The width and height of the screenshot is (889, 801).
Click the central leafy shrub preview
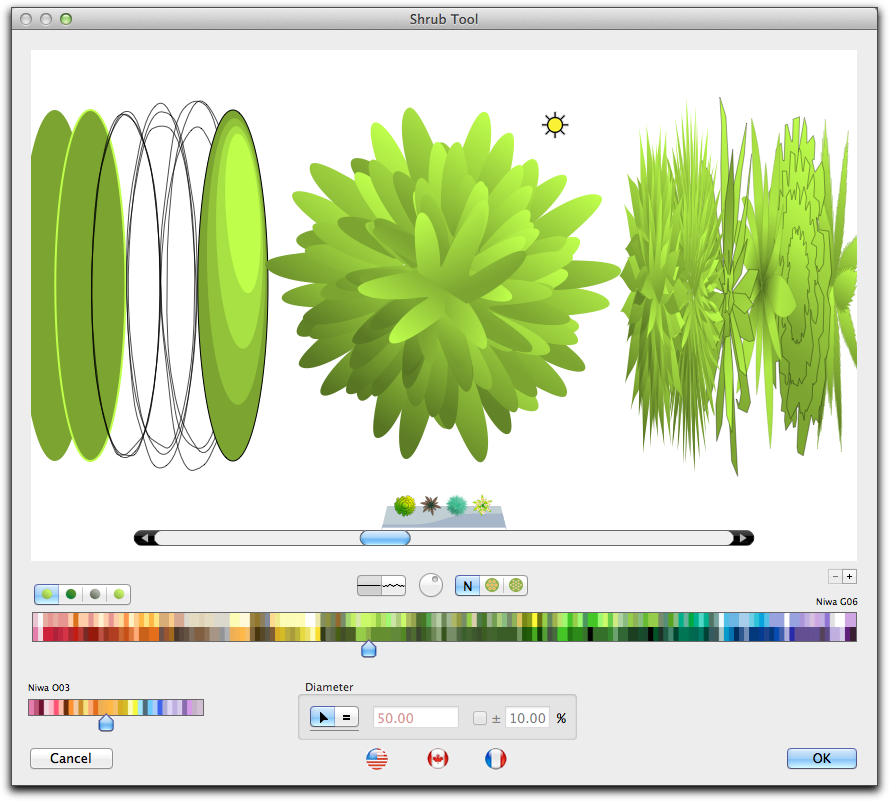[444, 283]
